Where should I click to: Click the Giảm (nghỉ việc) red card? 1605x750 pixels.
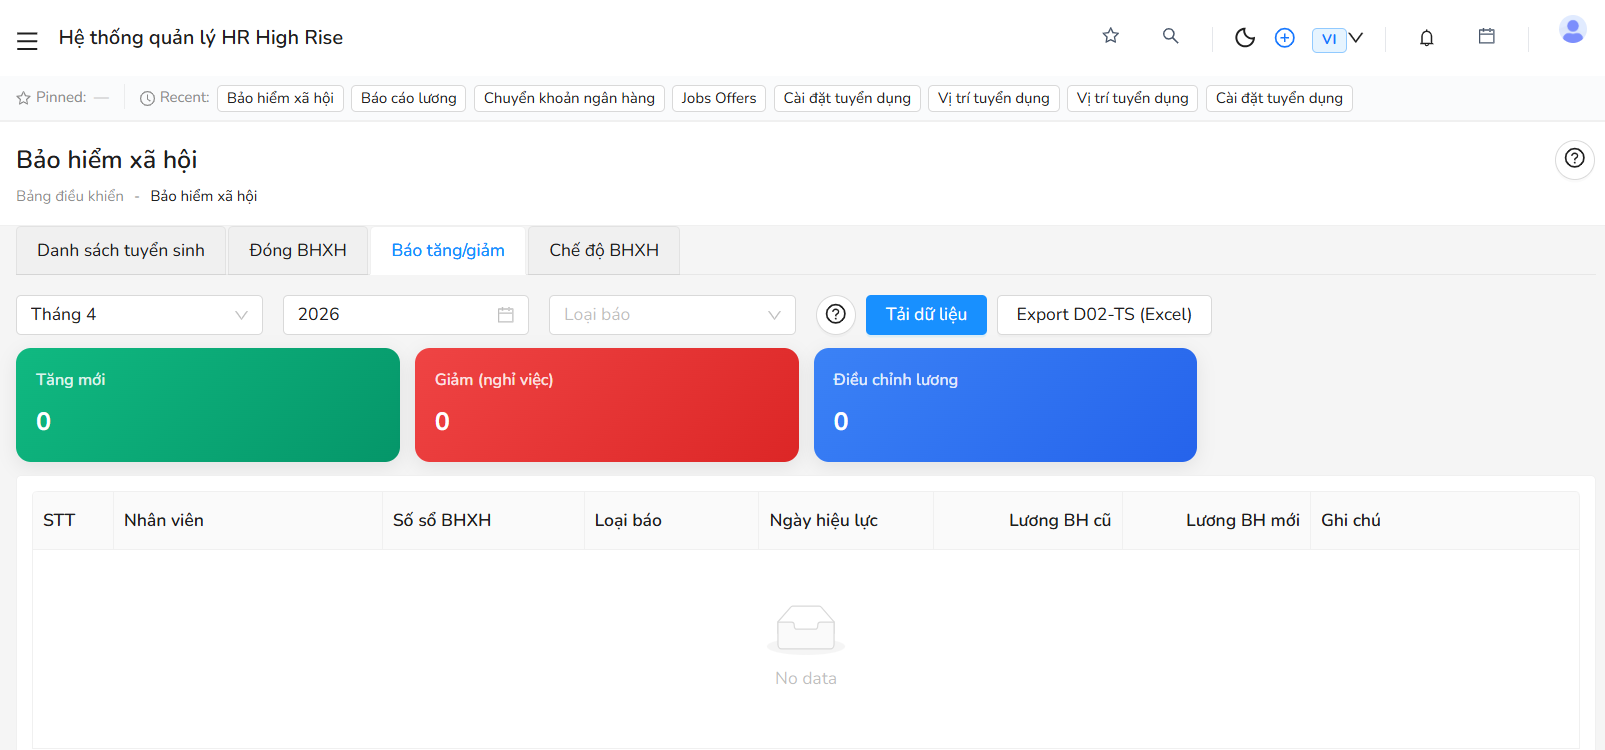click(x=607, y=405)
